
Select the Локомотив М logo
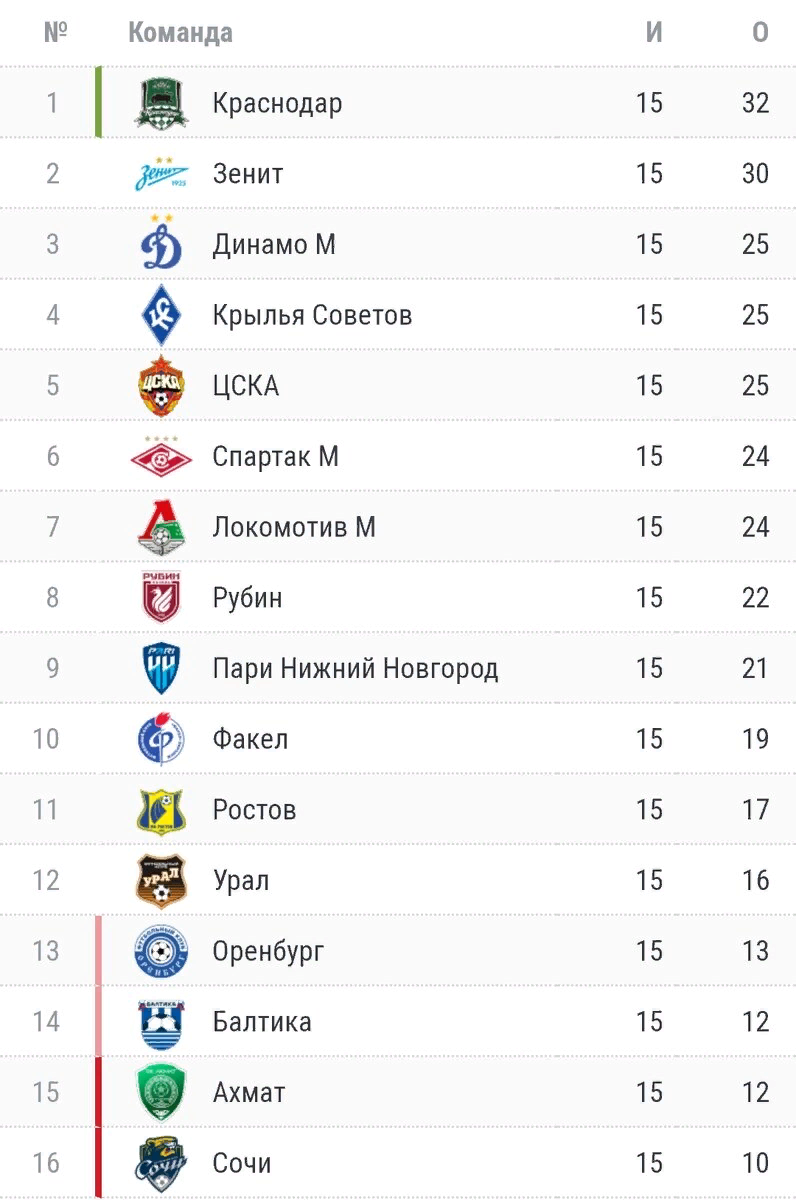pyautogui.click(x=161, y=527)
